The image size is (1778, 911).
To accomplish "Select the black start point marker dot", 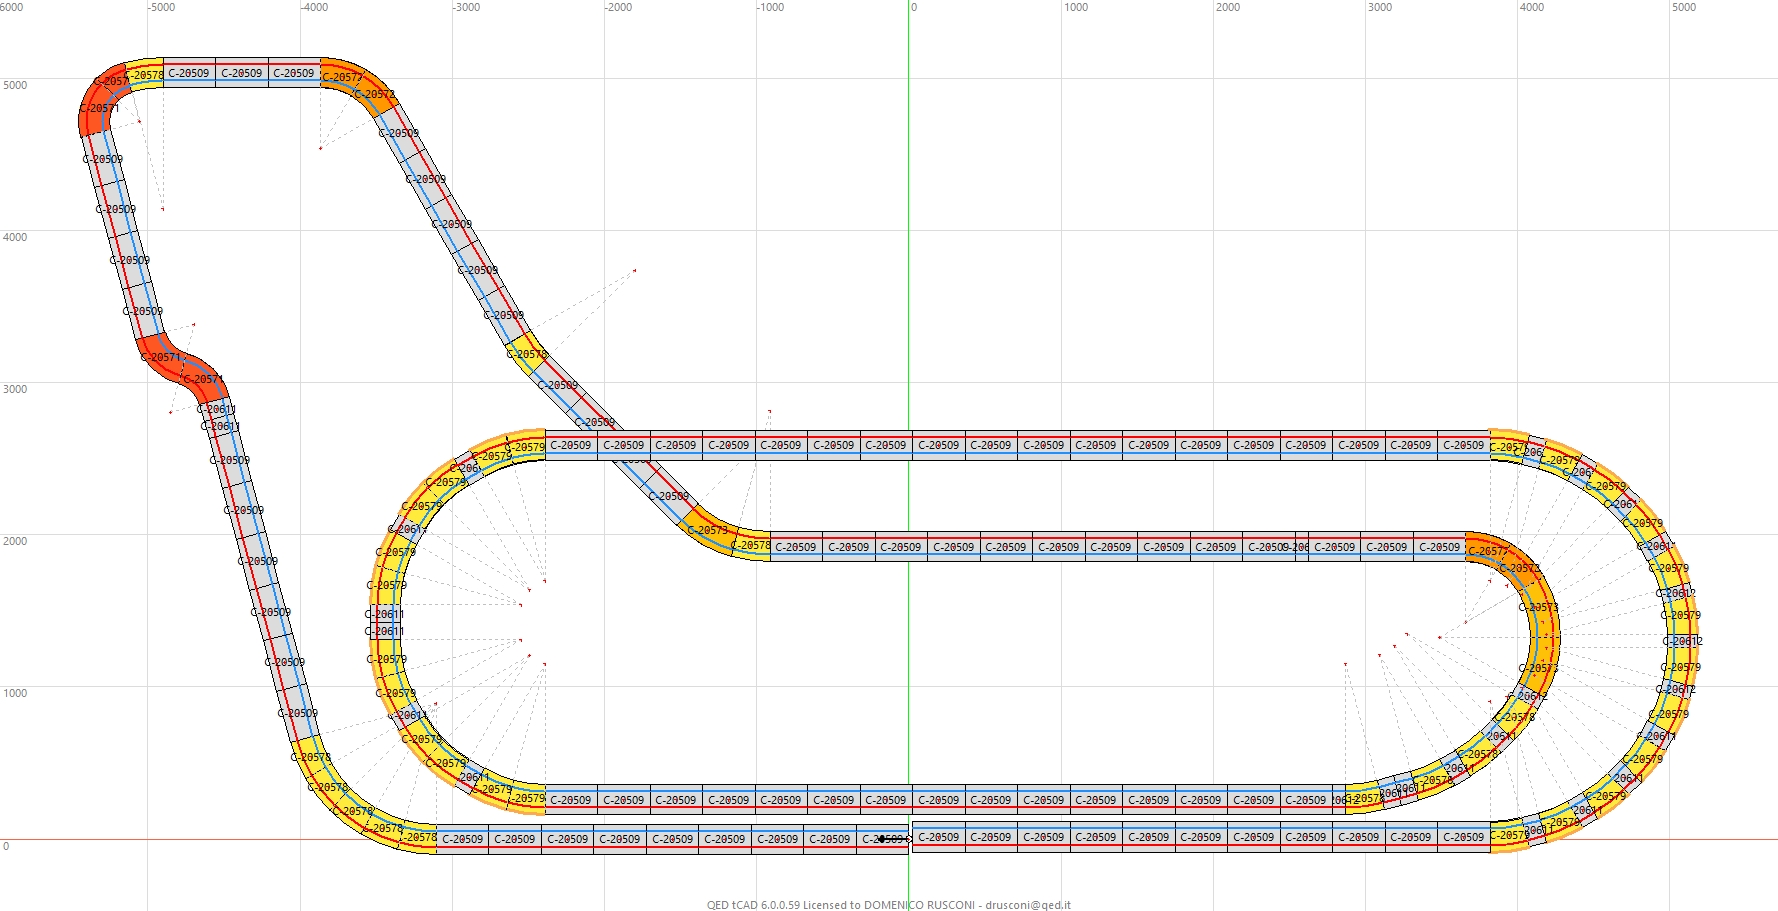I will coord(881,839).
